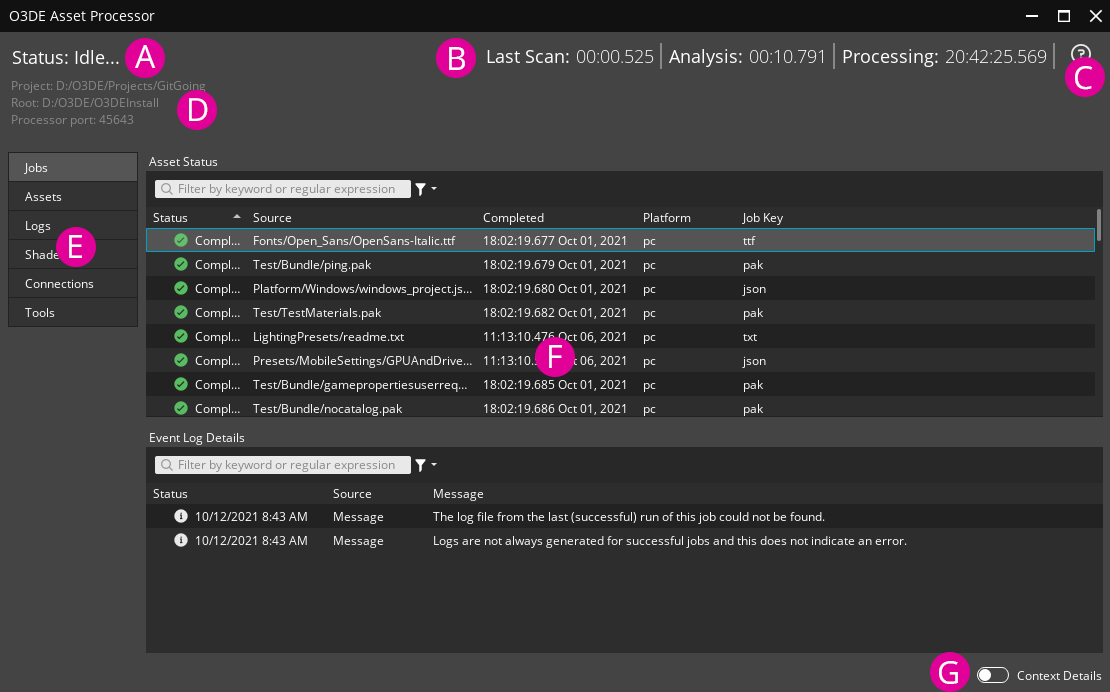Open the filter options dropdown in Event Log Details
This screenshot has width=1110, height=692.
tap(433, 466)
